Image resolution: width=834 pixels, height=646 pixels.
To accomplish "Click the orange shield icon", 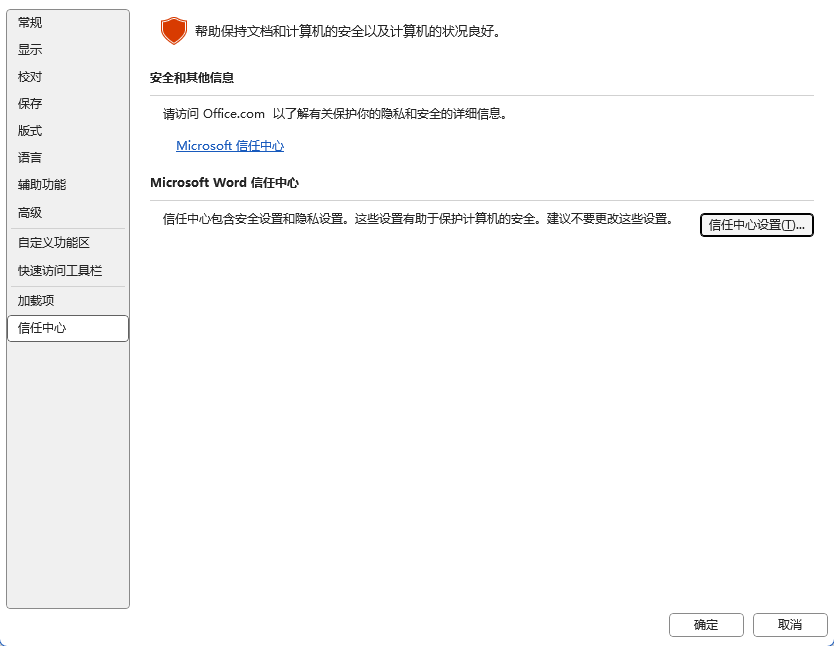I will click(x=174, y=31).
